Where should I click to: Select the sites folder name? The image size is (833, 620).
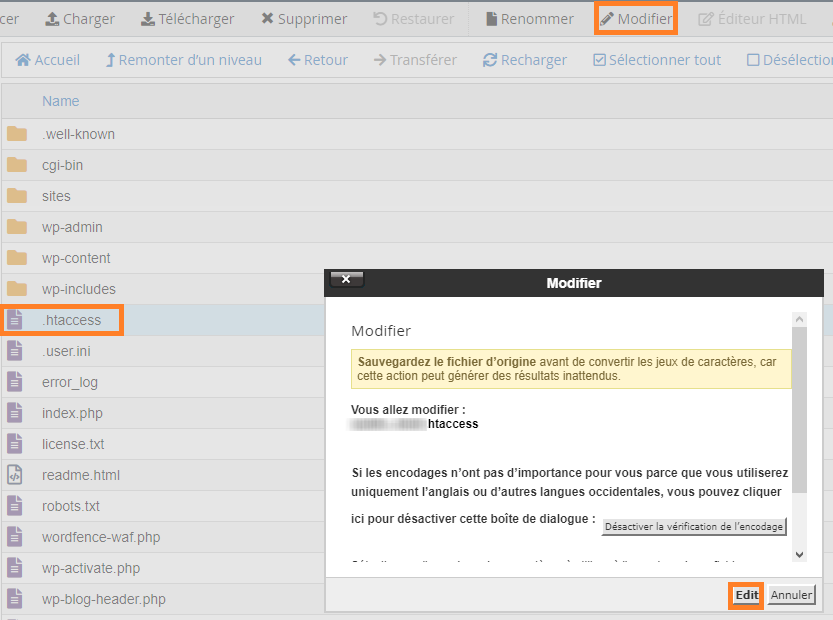[56, 196]
